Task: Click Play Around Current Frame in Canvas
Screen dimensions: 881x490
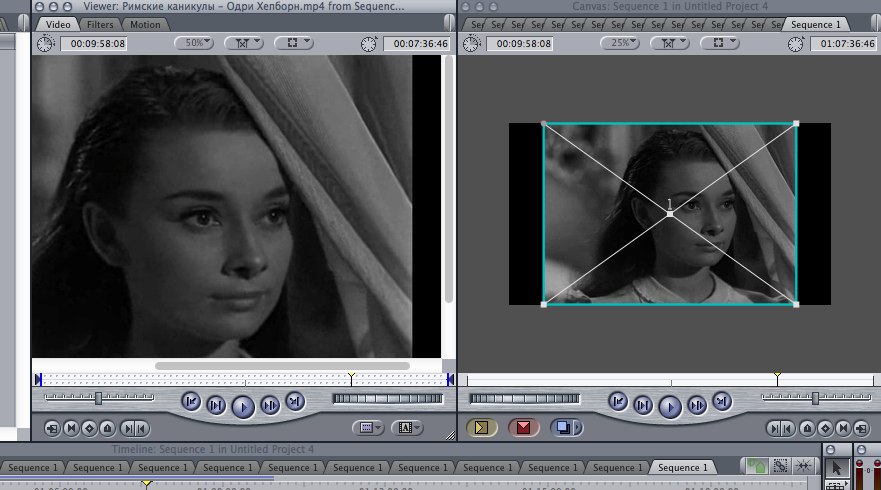Action: click(697, 405)
